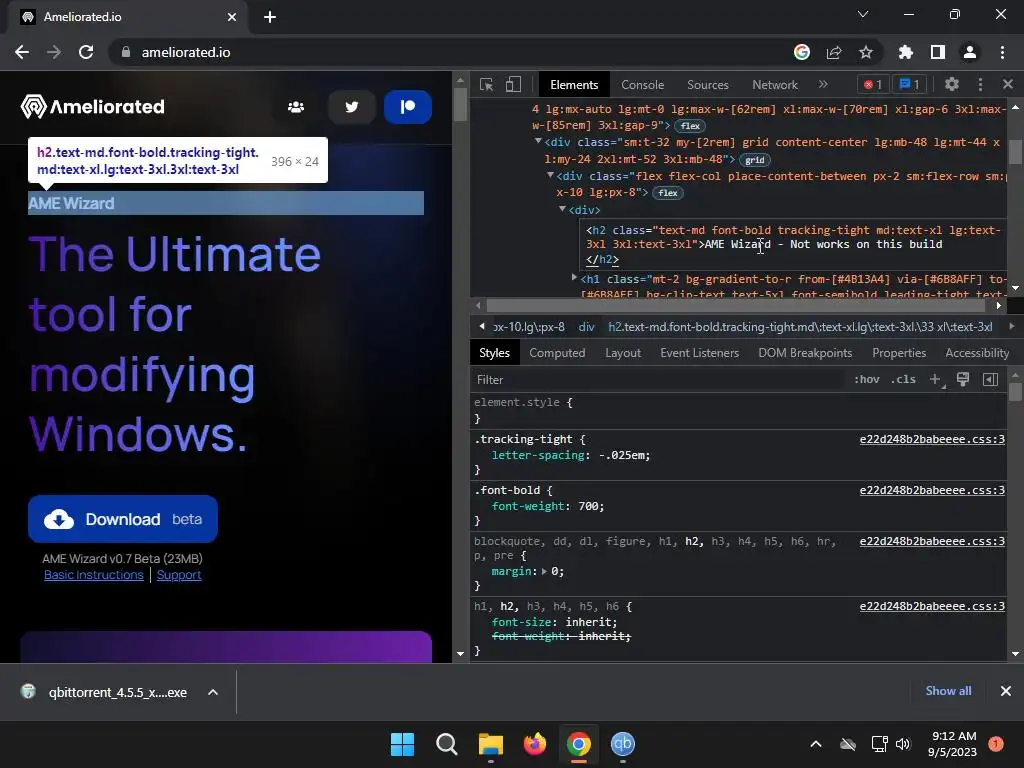Select the inspect element picker tool
The width and height of the screenshot is (1024, 768).
click(x=487, y=84)
